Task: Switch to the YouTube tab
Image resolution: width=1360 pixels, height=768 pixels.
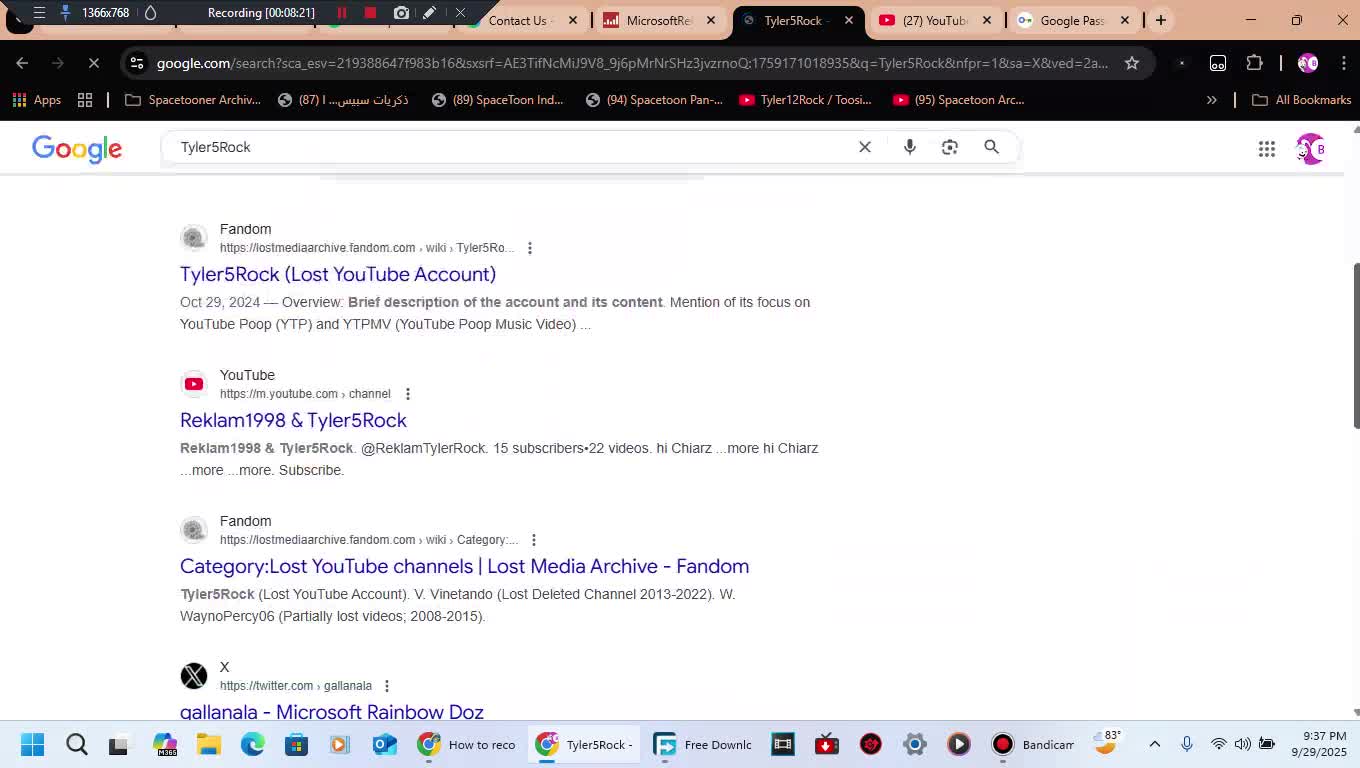Action: [x=930, y=19]
